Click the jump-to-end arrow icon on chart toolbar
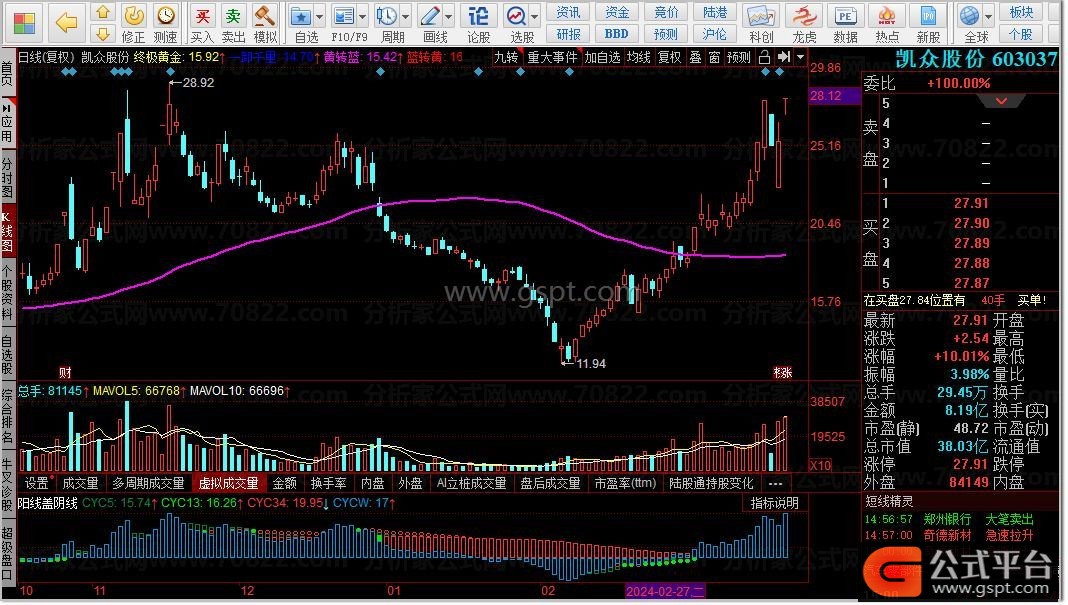This screenshot has height=605, width=1068. [x=784, y=57]
